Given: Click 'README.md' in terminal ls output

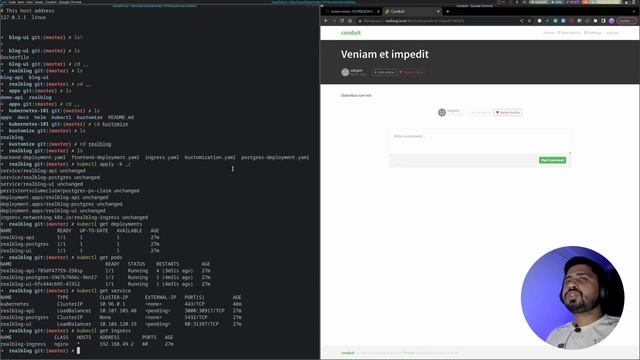Looking at the screenshot, I should click(x=121, y=117).
